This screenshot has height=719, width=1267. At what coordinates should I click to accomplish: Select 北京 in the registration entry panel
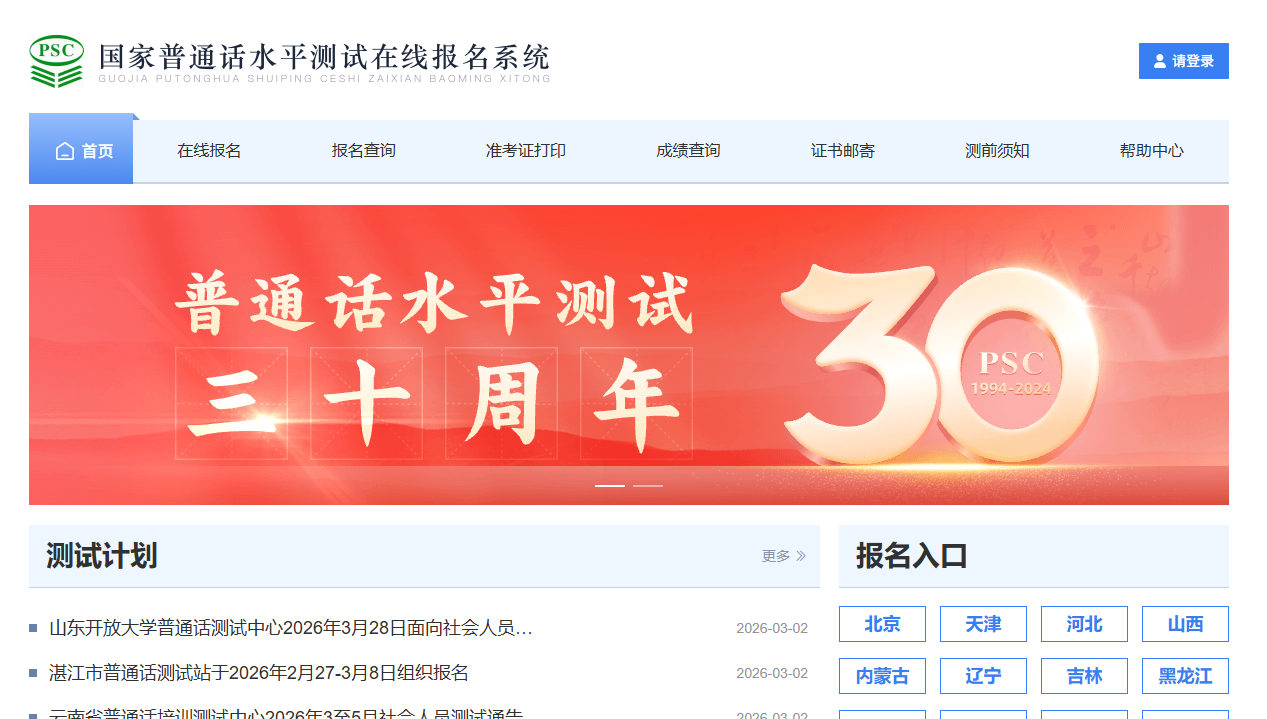pos(882,623)
